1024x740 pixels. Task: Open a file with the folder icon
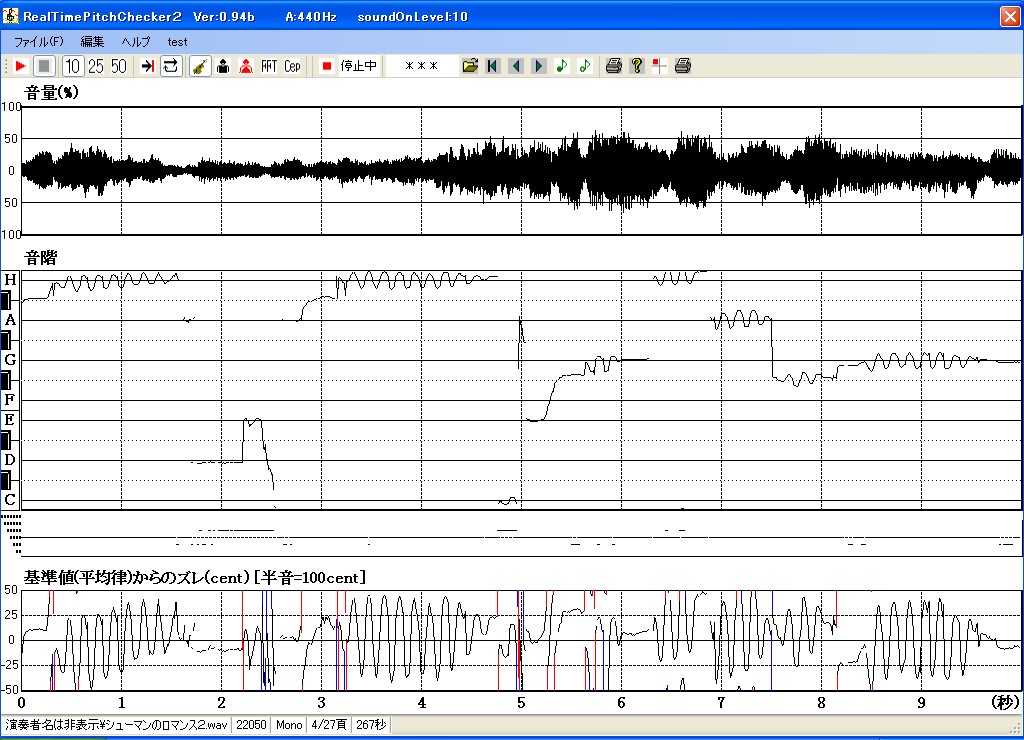pyautogui.click(x=470, y=66)
